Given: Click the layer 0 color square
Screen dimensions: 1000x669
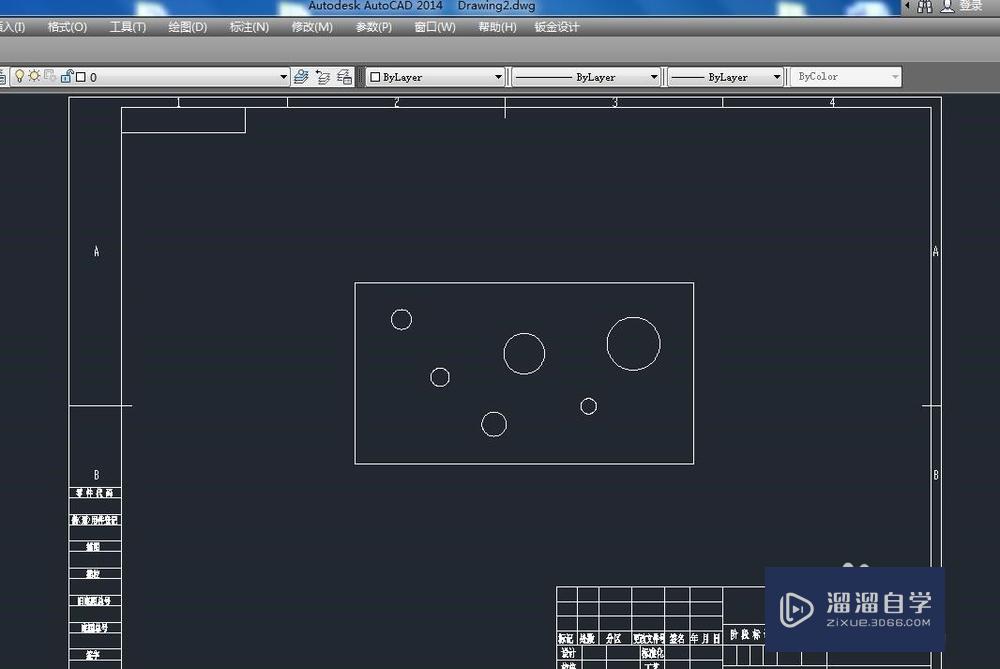Looking at the screenshot, I should point(81,77).
